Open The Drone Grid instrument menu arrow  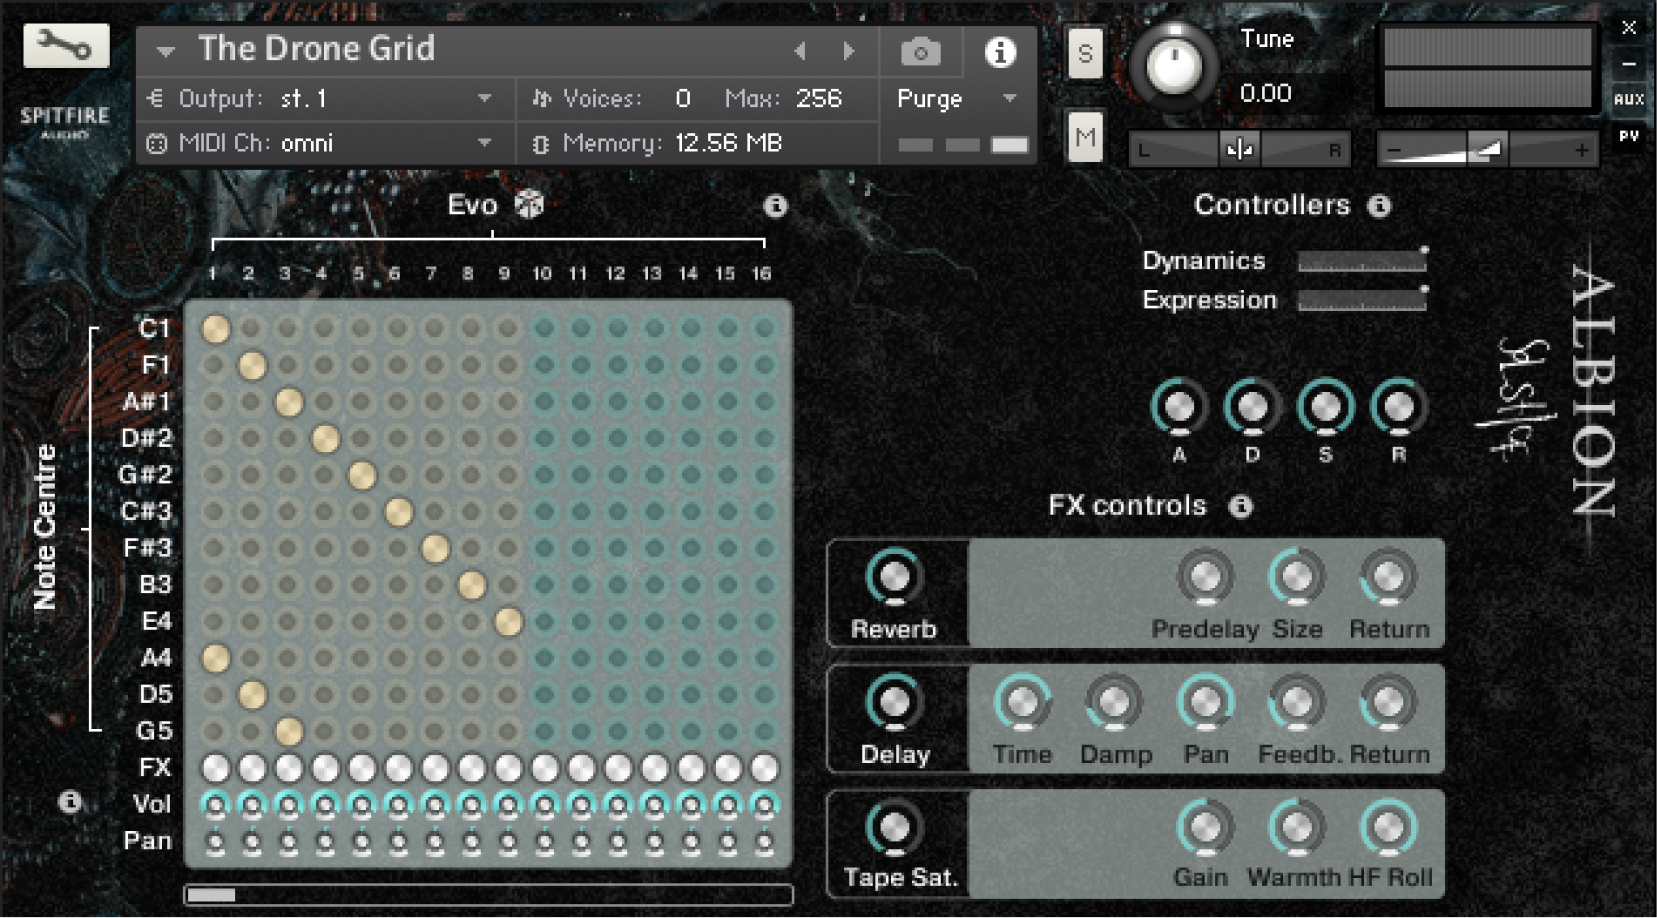(166, 50)
